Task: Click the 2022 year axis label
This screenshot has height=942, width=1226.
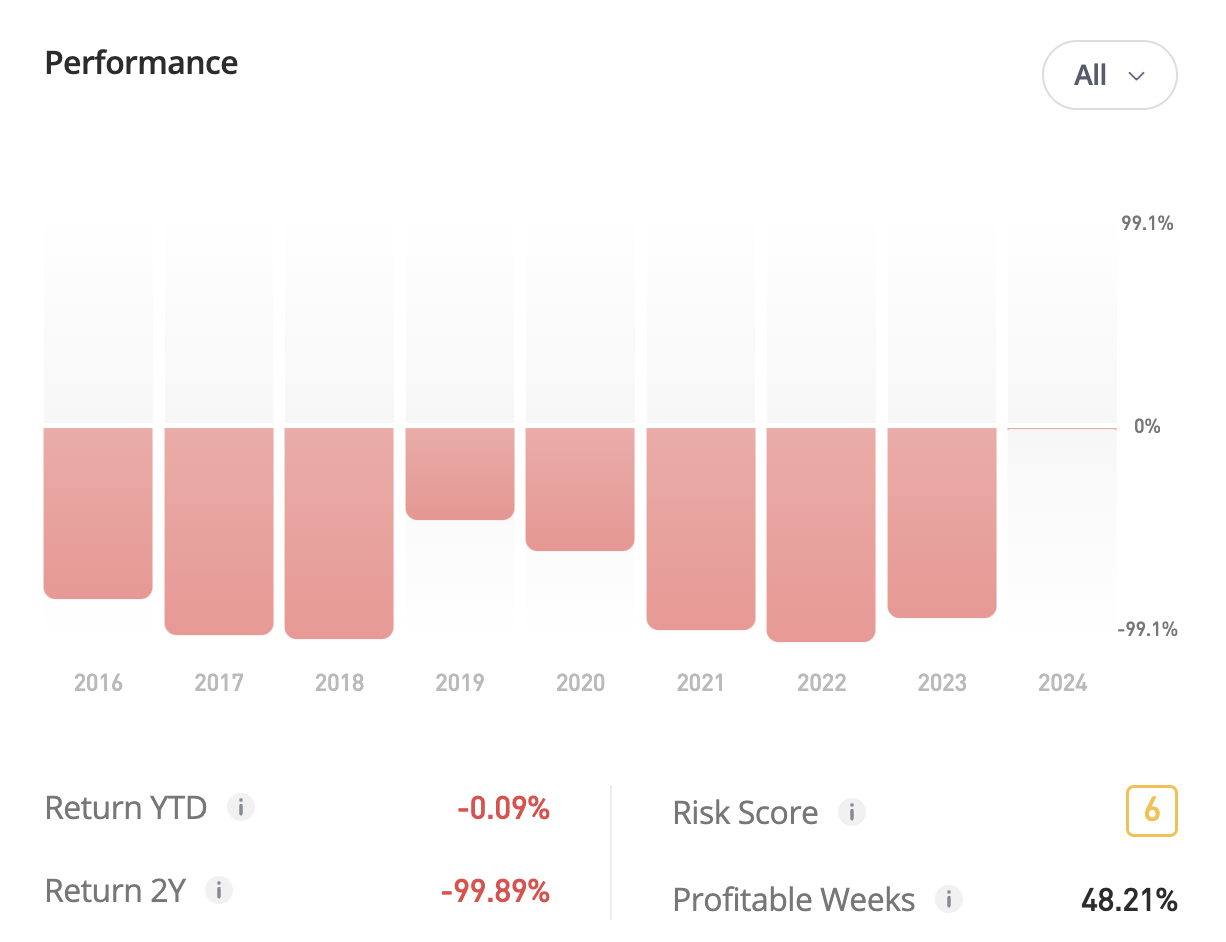Action: click(821, 683)
